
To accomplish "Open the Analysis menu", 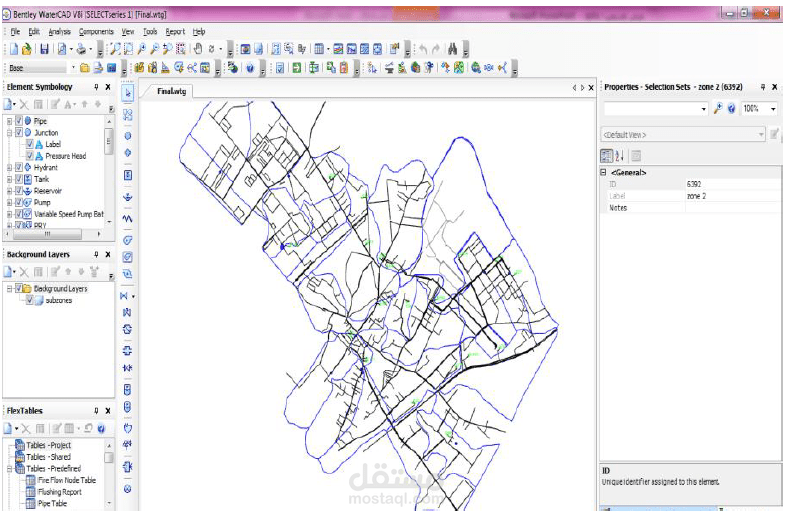I will click(x=59, y=31).
